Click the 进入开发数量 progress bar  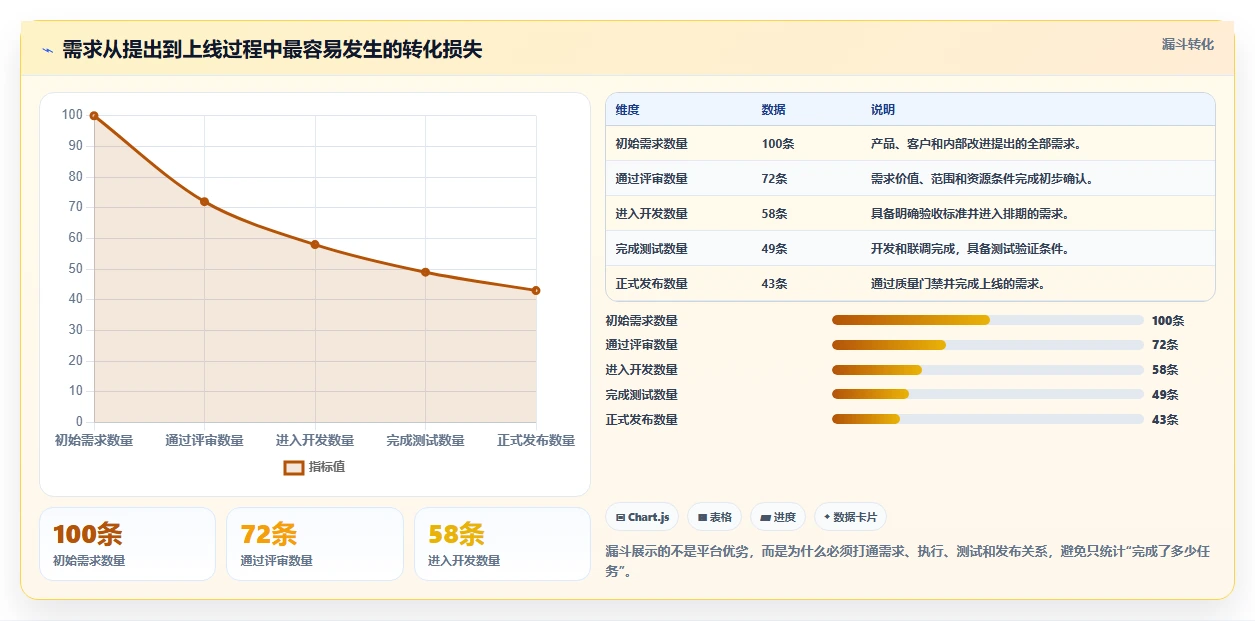988,370
